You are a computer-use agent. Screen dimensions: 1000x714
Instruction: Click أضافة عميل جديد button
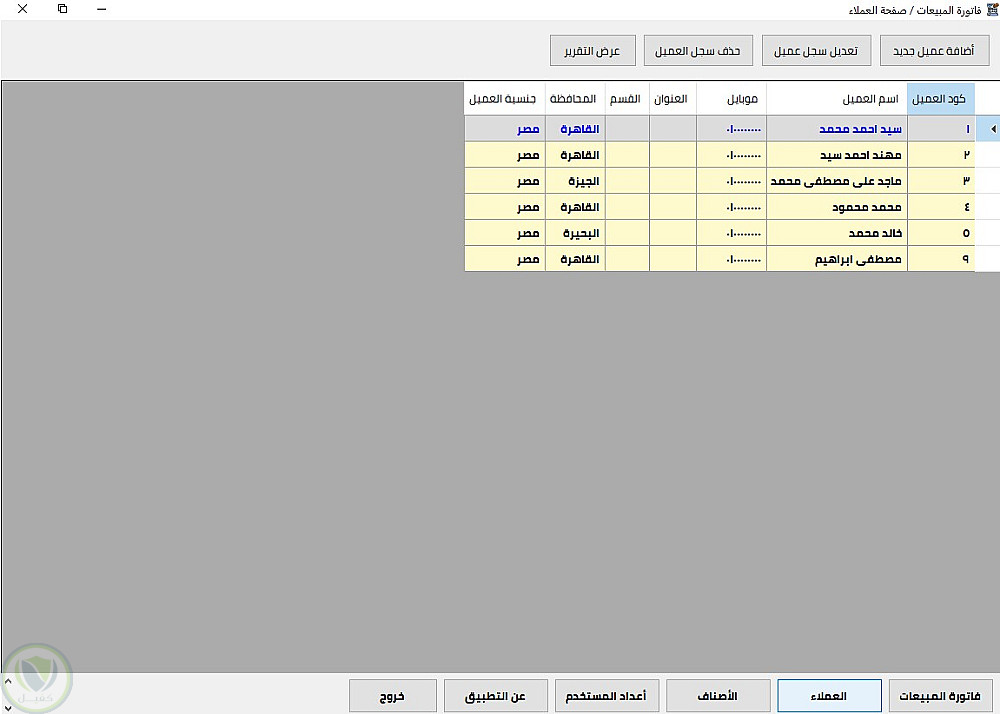pos(934,50)
